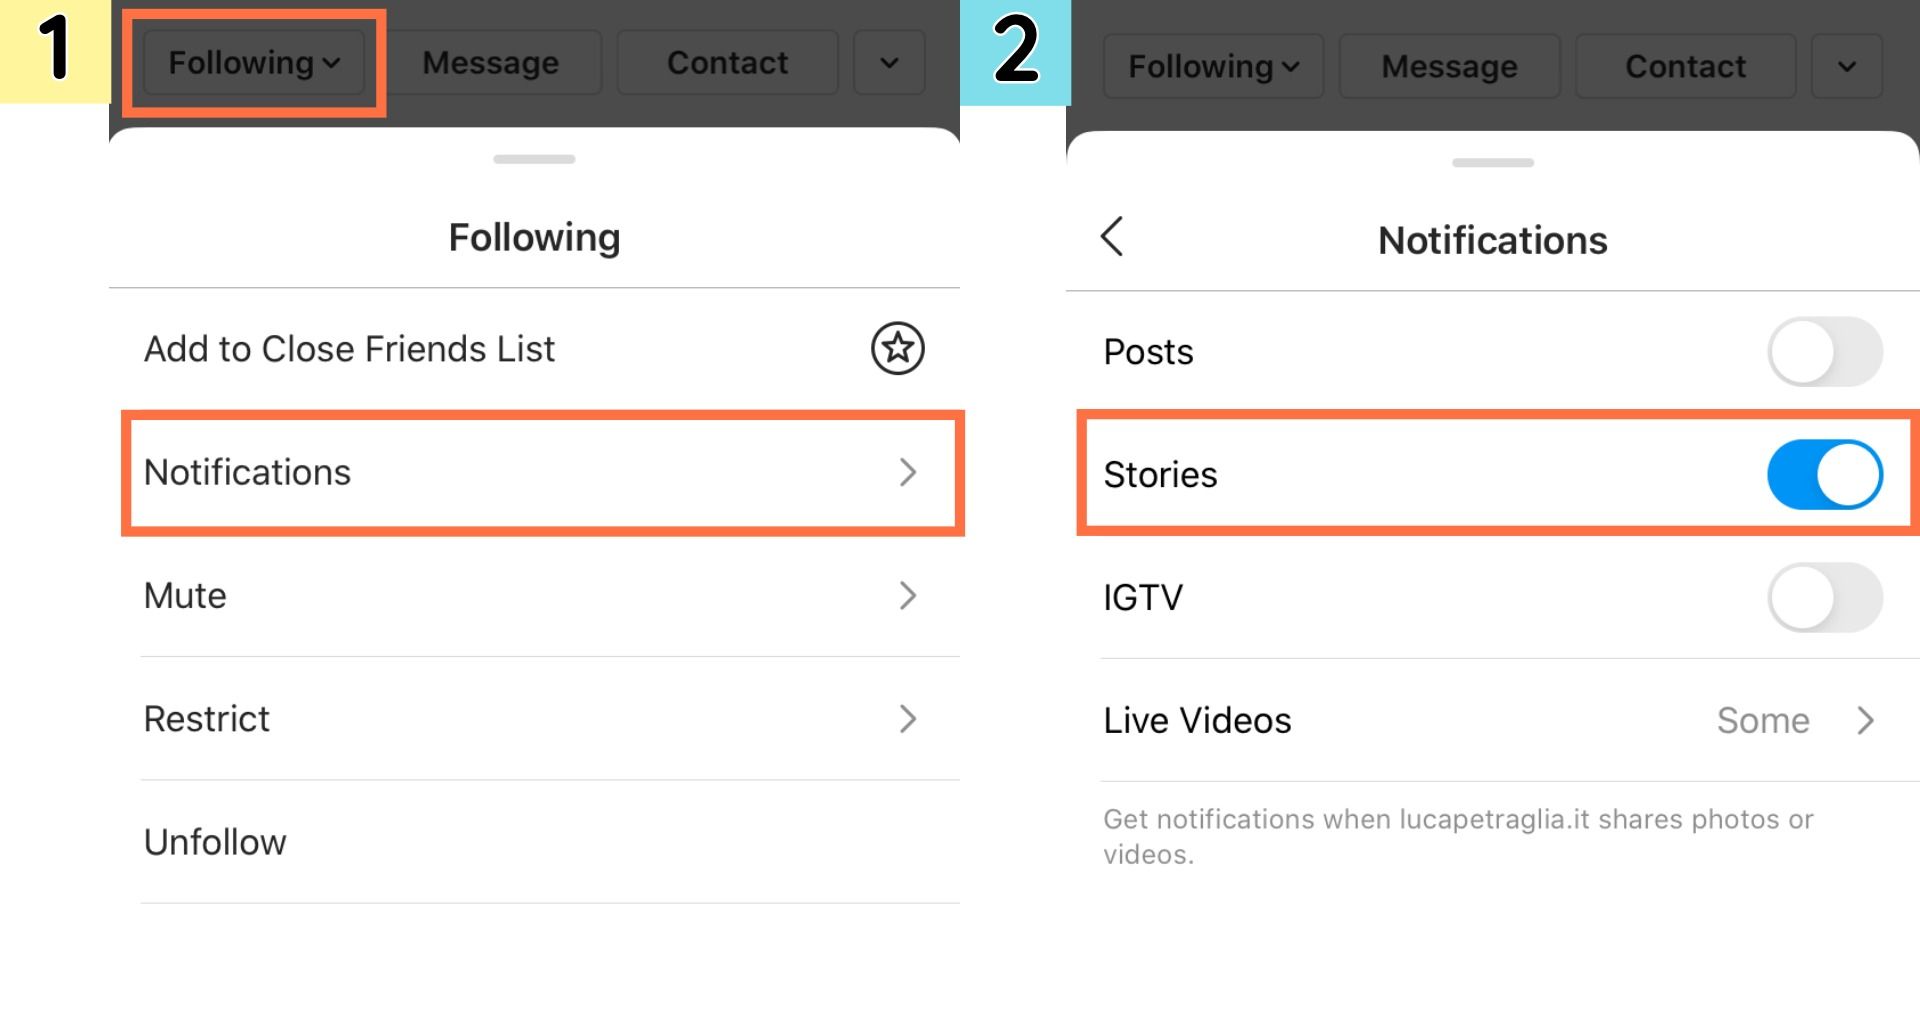Tap the Restrict row chevron arrow
The image size is (1920, 1027).
[x=907, y=719]
